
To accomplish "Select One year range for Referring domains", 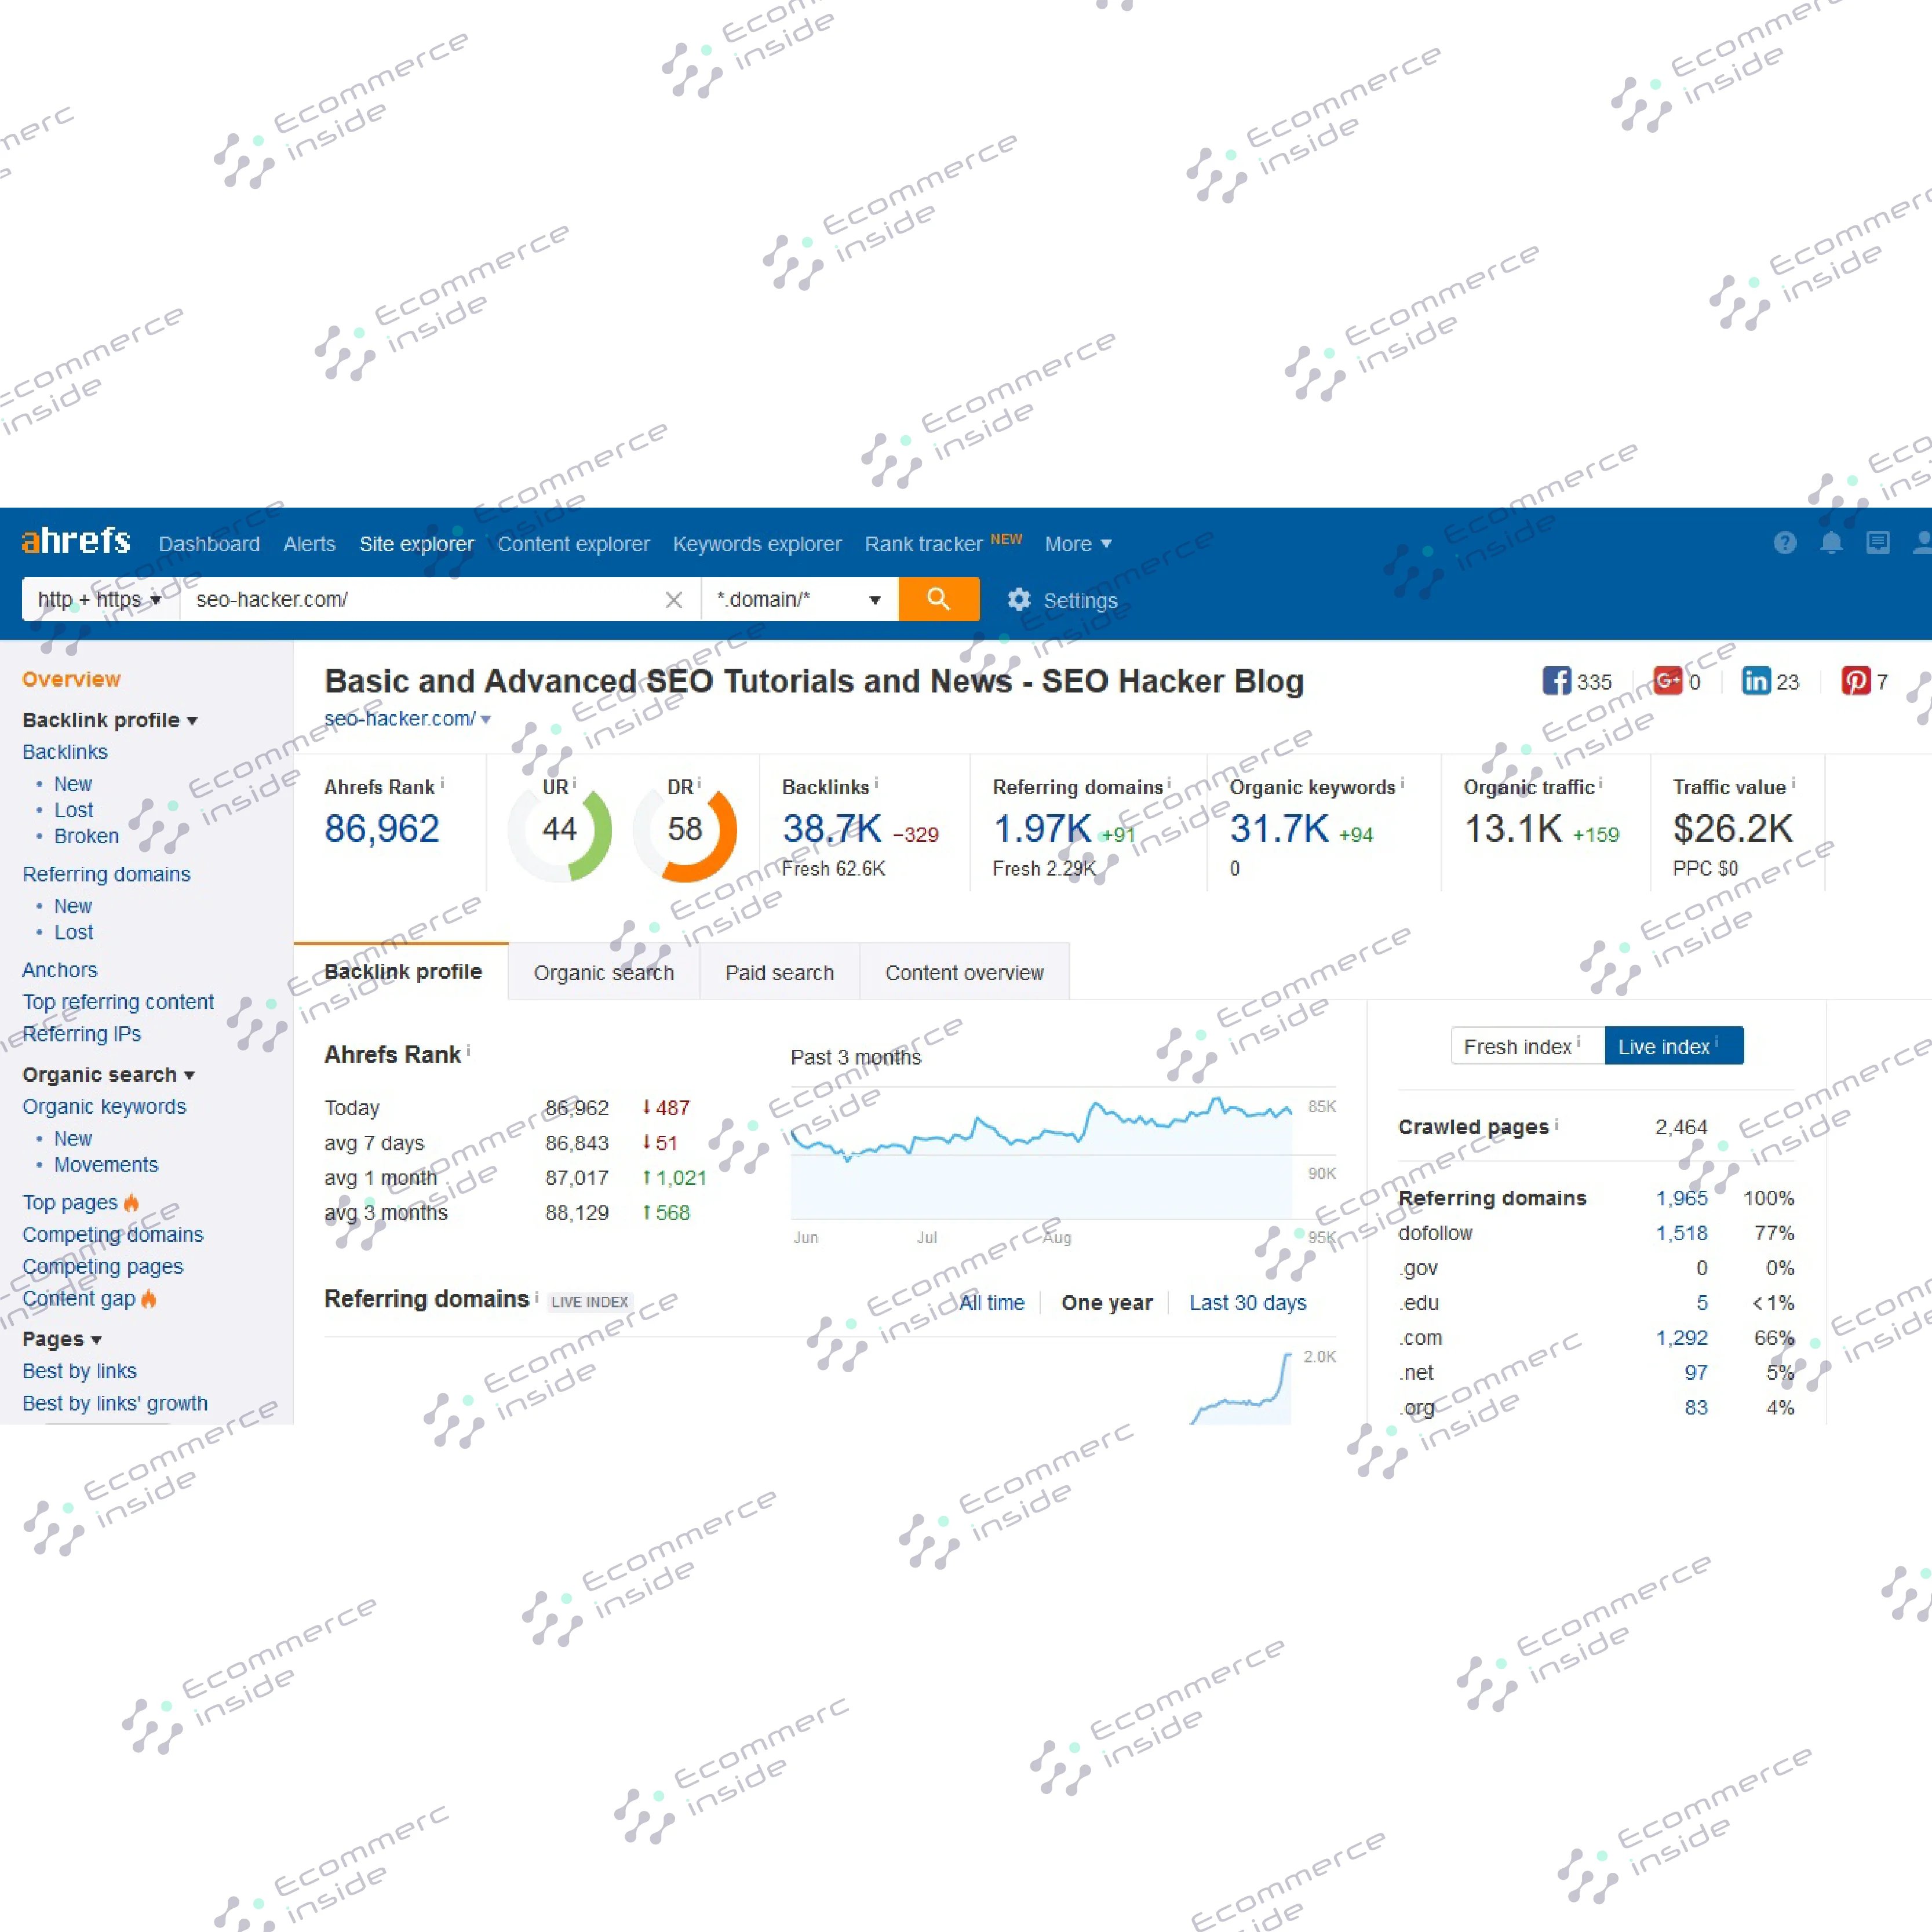I will [x=1107, y=1303].
